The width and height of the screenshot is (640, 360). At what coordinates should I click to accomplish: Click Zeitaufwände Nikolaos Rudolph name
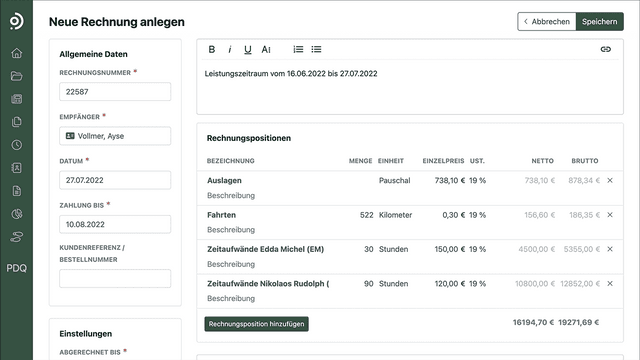tap(268, 283)
